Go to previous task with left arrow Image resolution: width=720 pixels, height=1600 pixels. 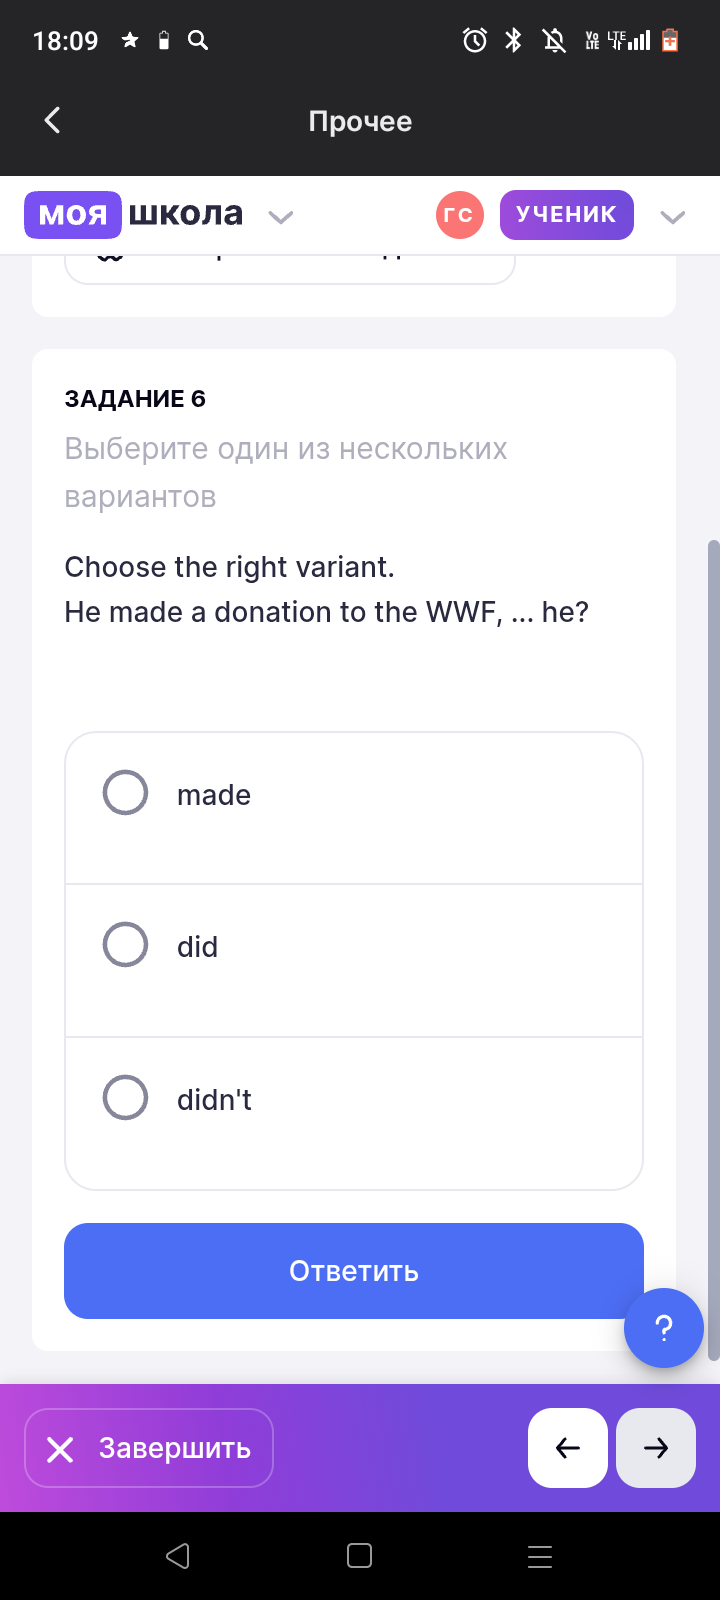567,1448
